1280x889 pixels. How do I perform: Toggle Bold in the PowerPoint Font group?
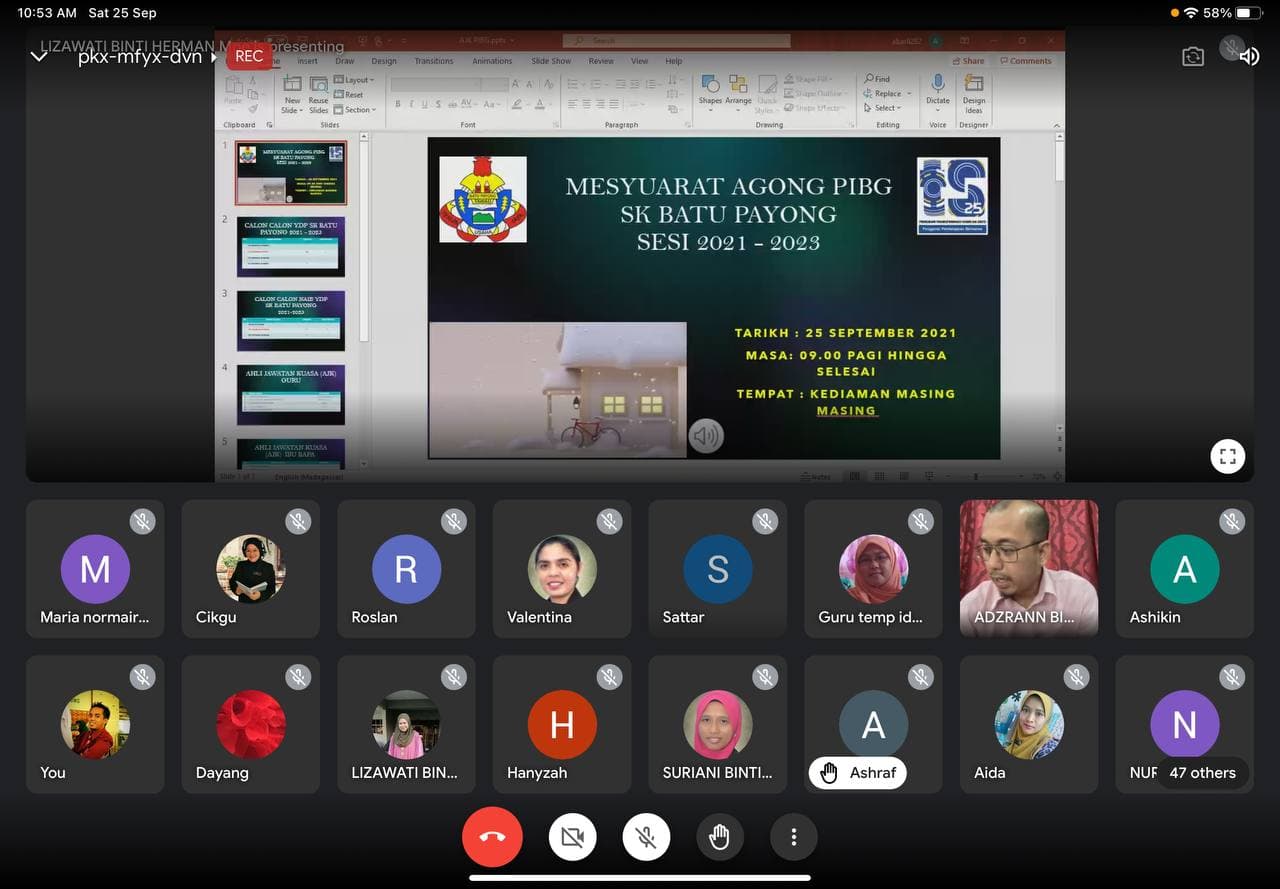point(397,104)
